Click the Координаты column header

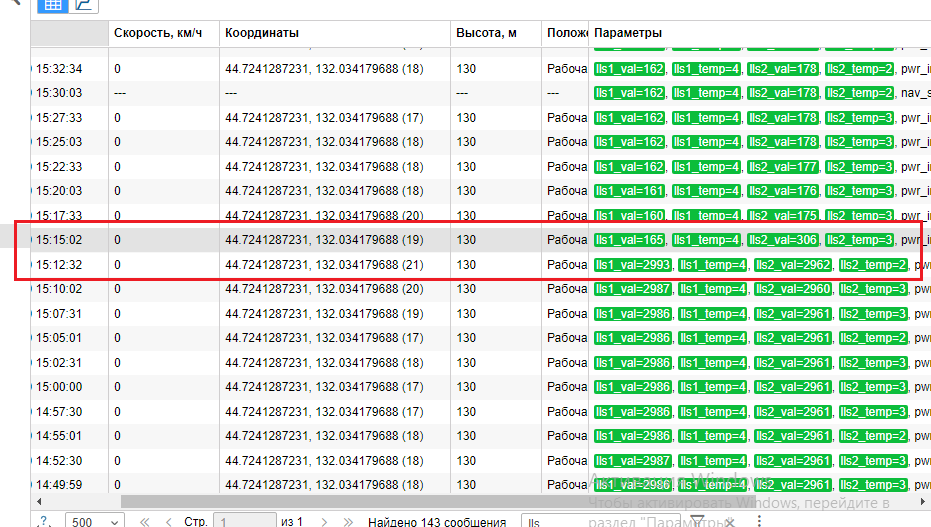pyautogui.click(x=262, y=33)
